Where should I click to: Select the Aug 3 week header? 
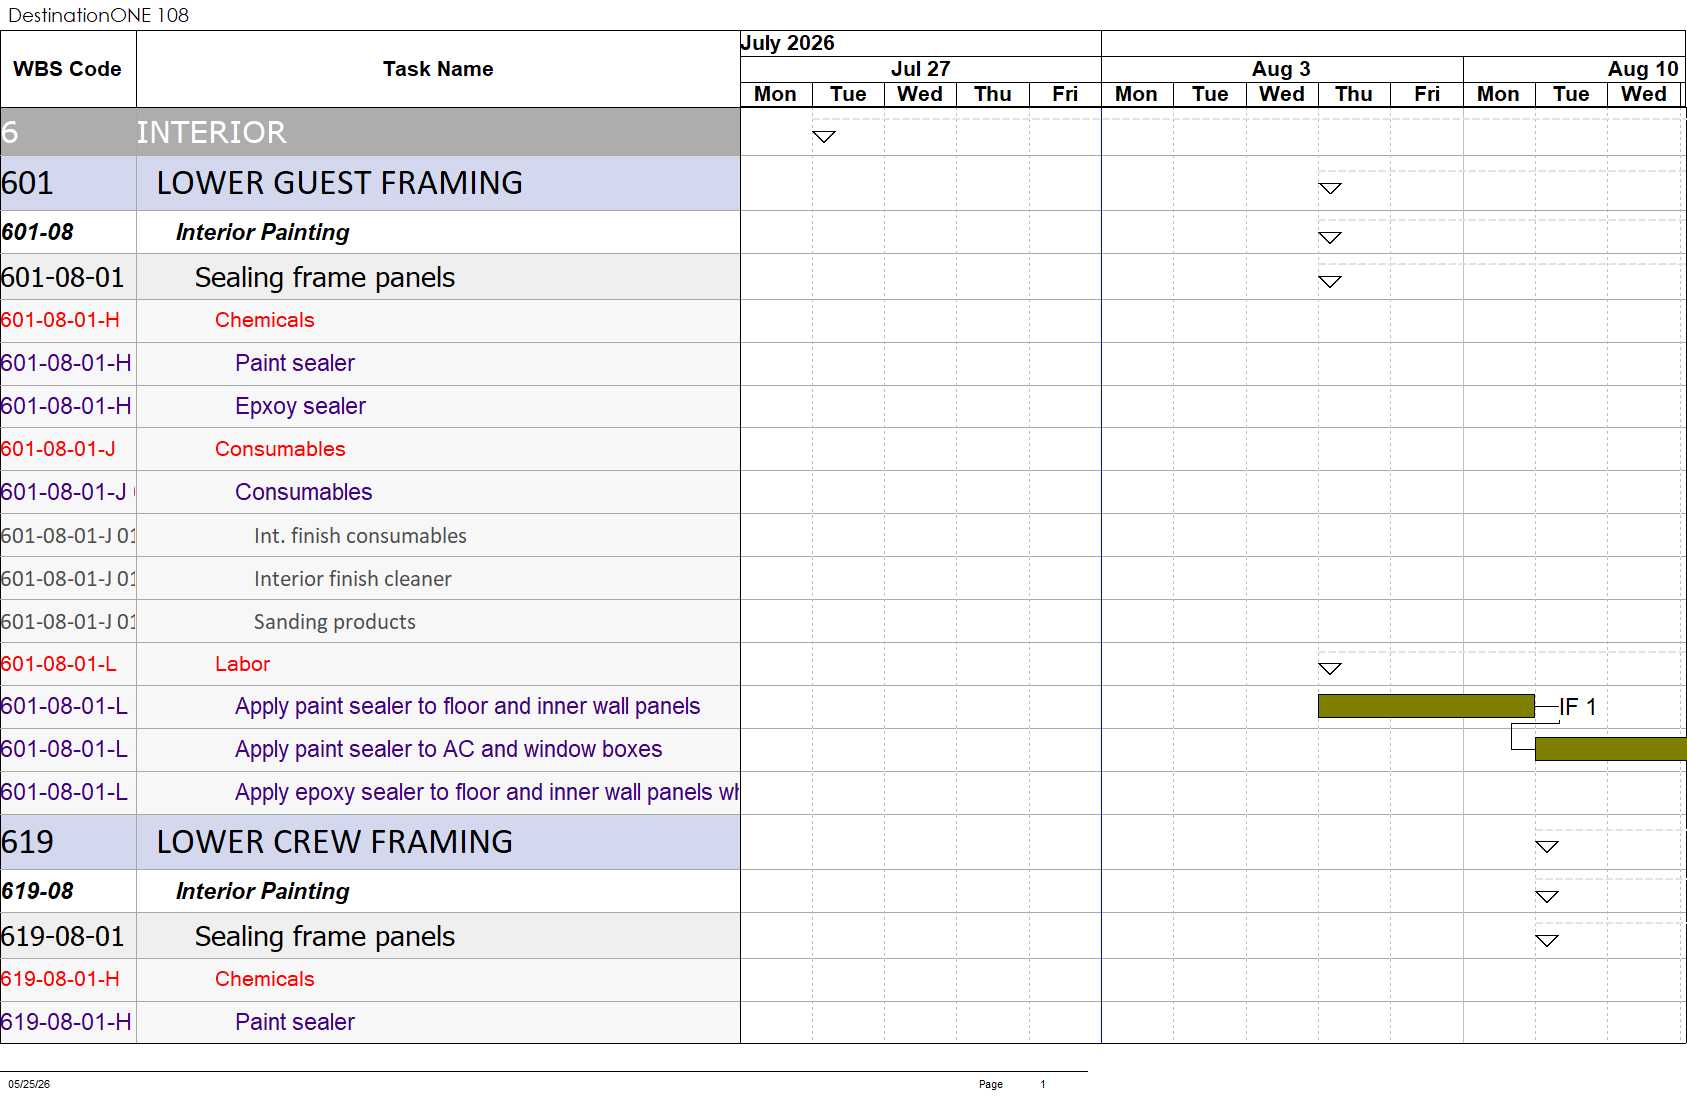(1281, 69)
